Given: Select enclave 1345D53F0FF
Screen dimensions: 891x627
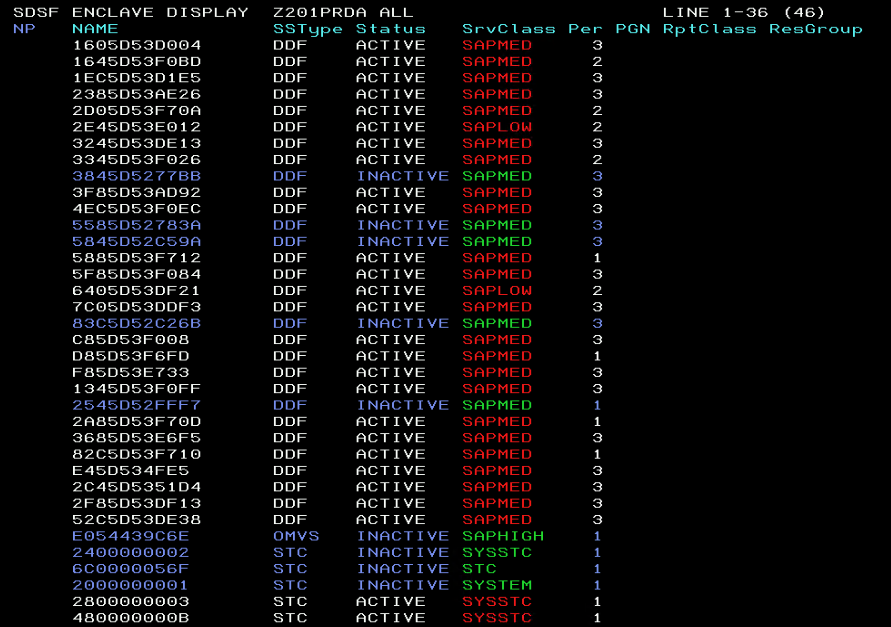Looking at the screenshot, I should (x=137, y=389).
